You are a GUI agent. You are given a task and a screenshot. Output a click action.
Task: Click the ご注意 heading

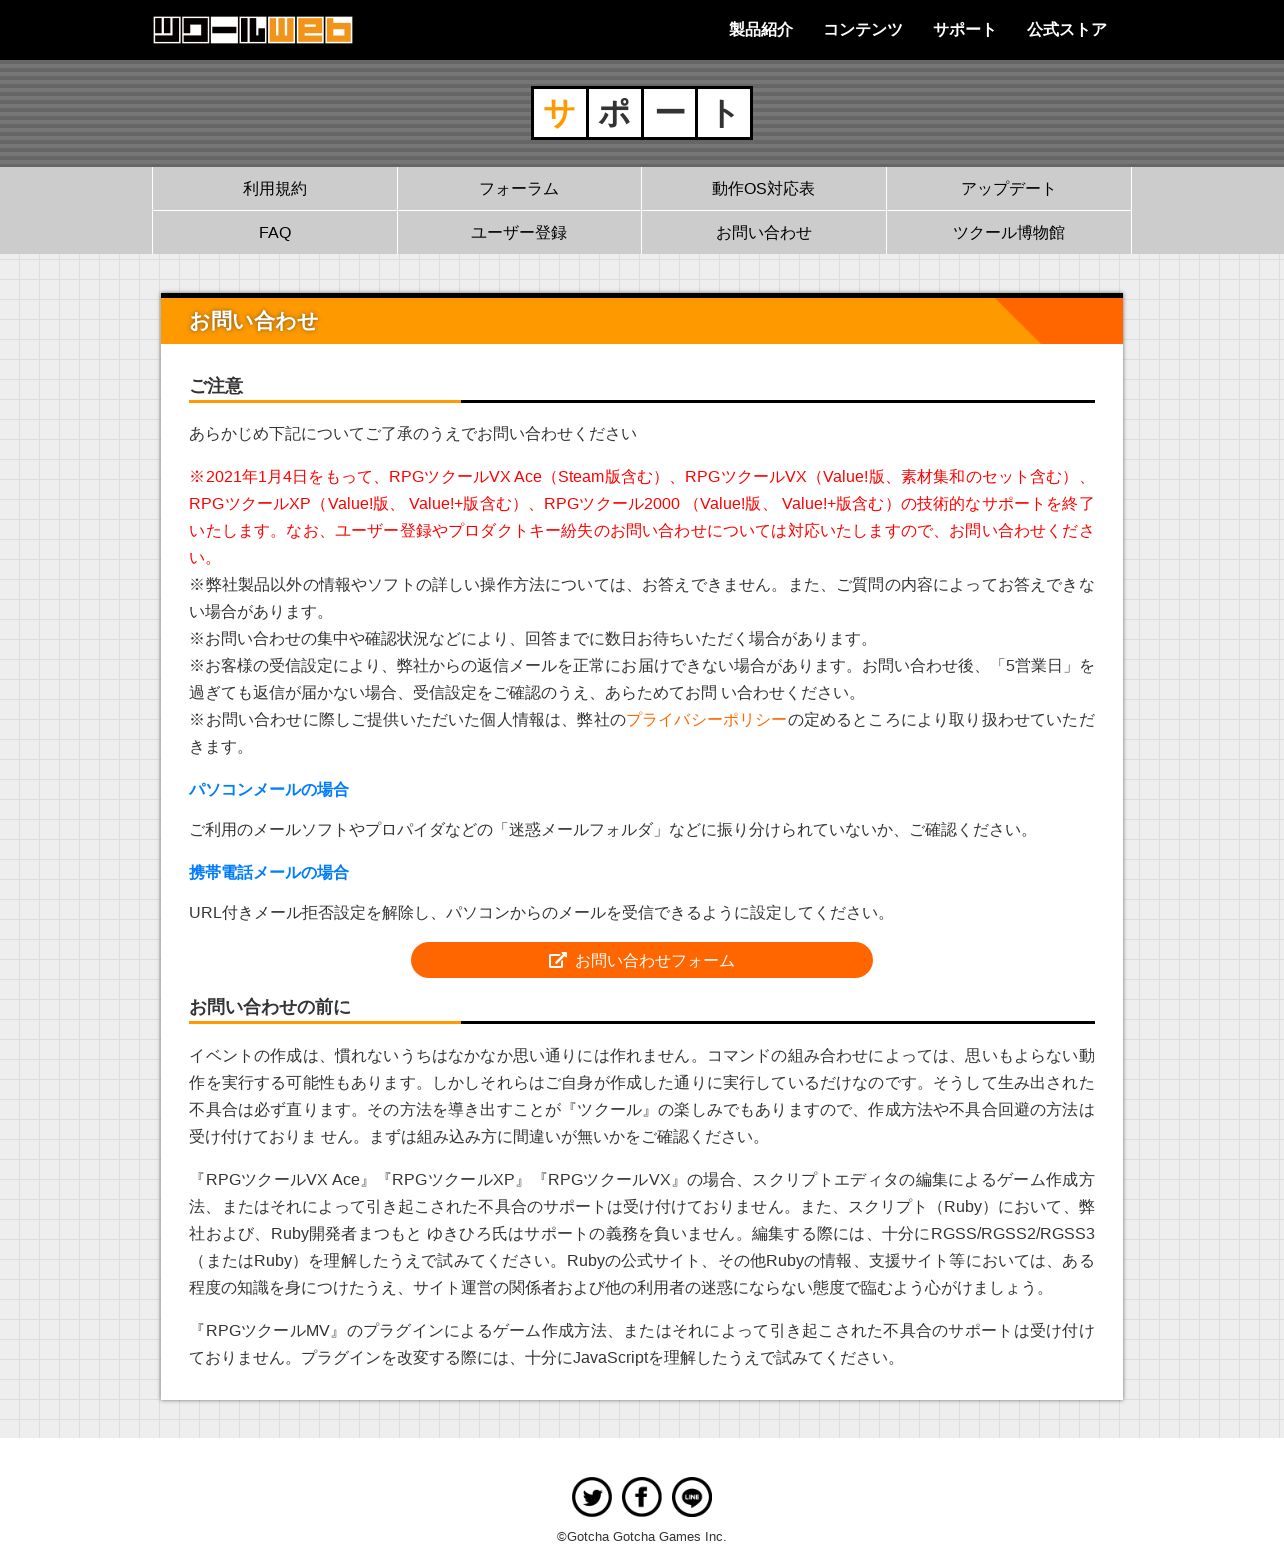[216, 386]
